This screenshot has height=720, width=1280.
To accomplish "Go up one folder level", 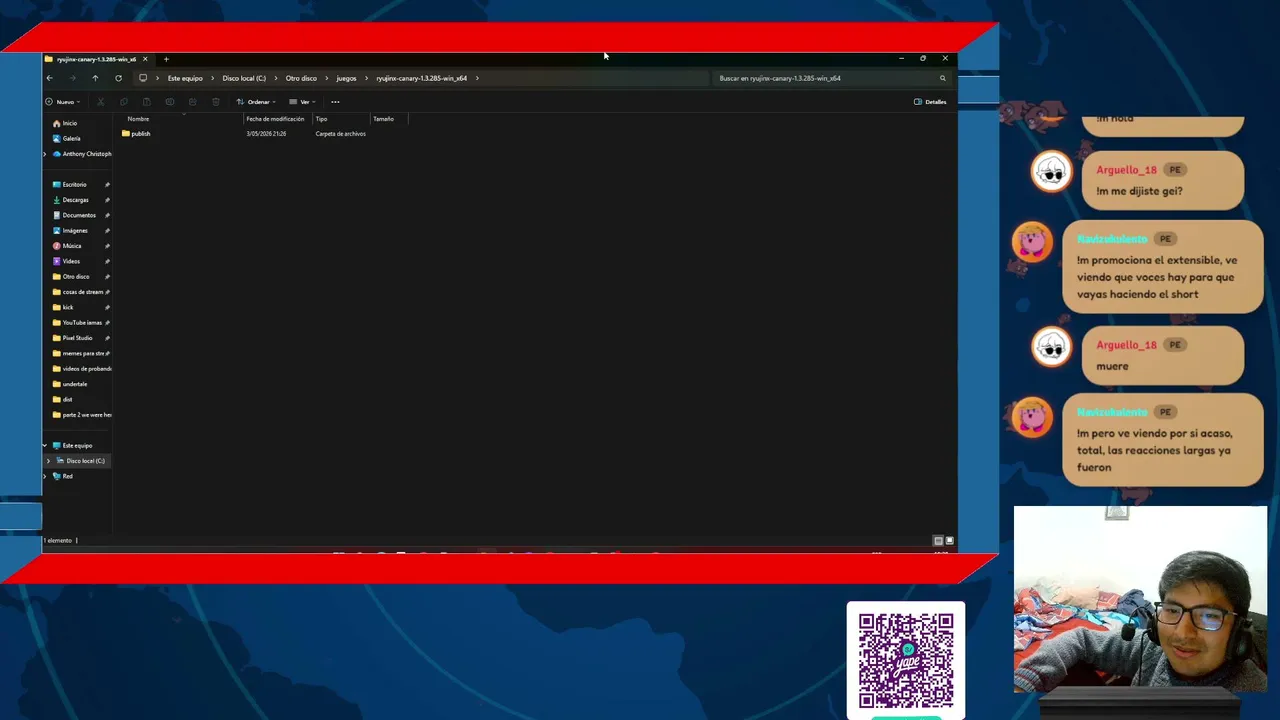I will pyautogui.click(x=95, y=78).
